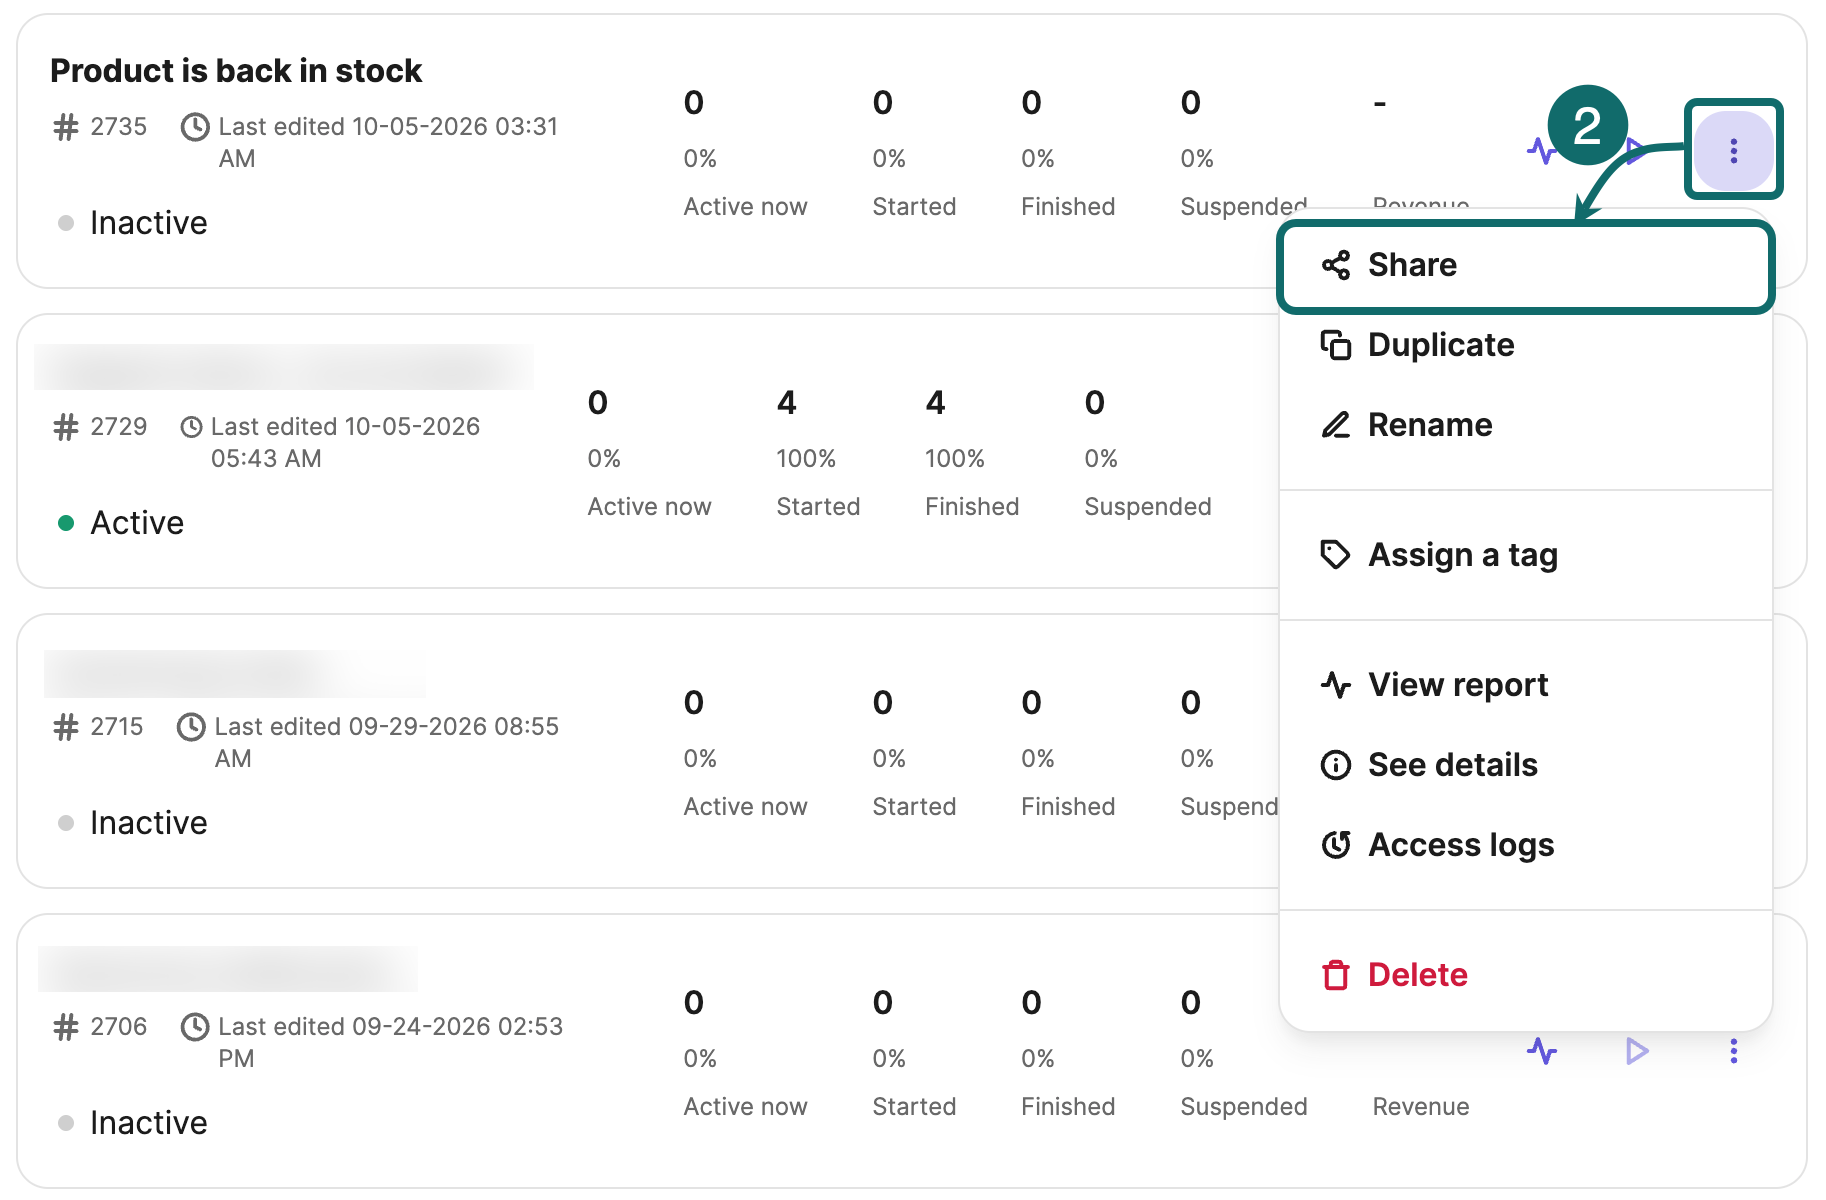Screen dimensions: 1826x1200
Task: Select See details menu entry
Action: coord(1525,765)
